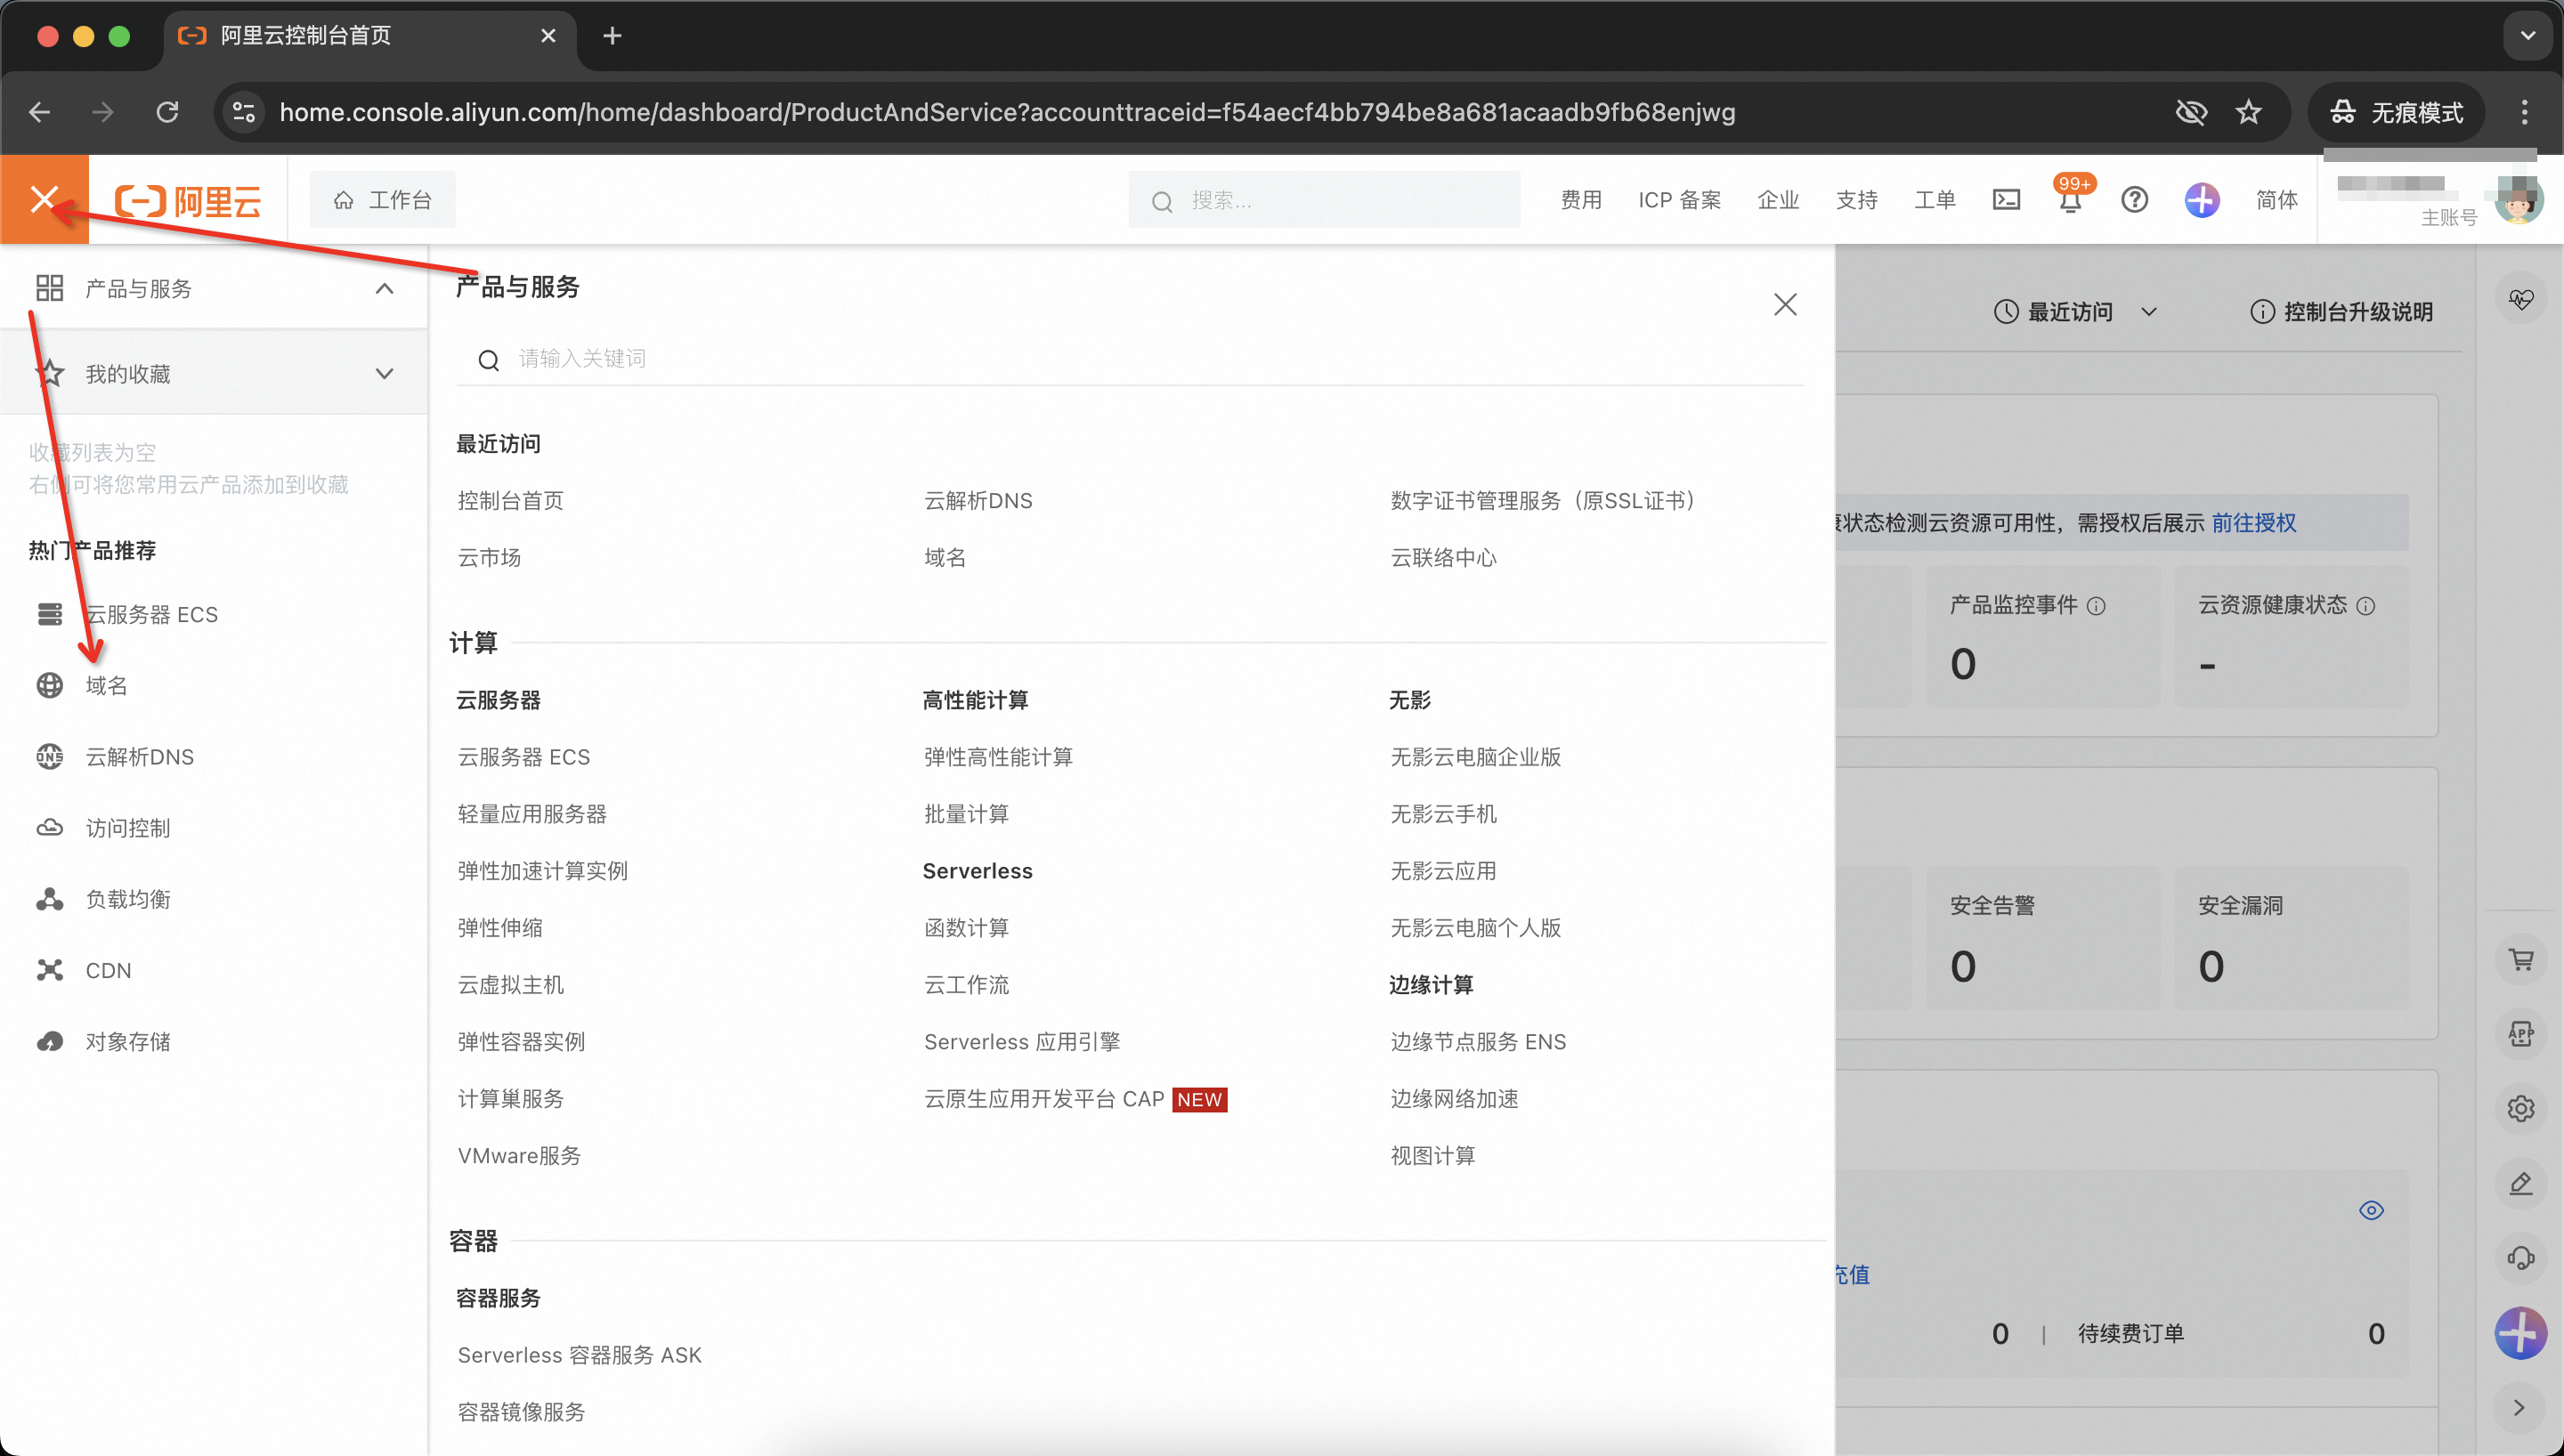
Task: Click the 前往授权 link
Action: click(2253, 523)
